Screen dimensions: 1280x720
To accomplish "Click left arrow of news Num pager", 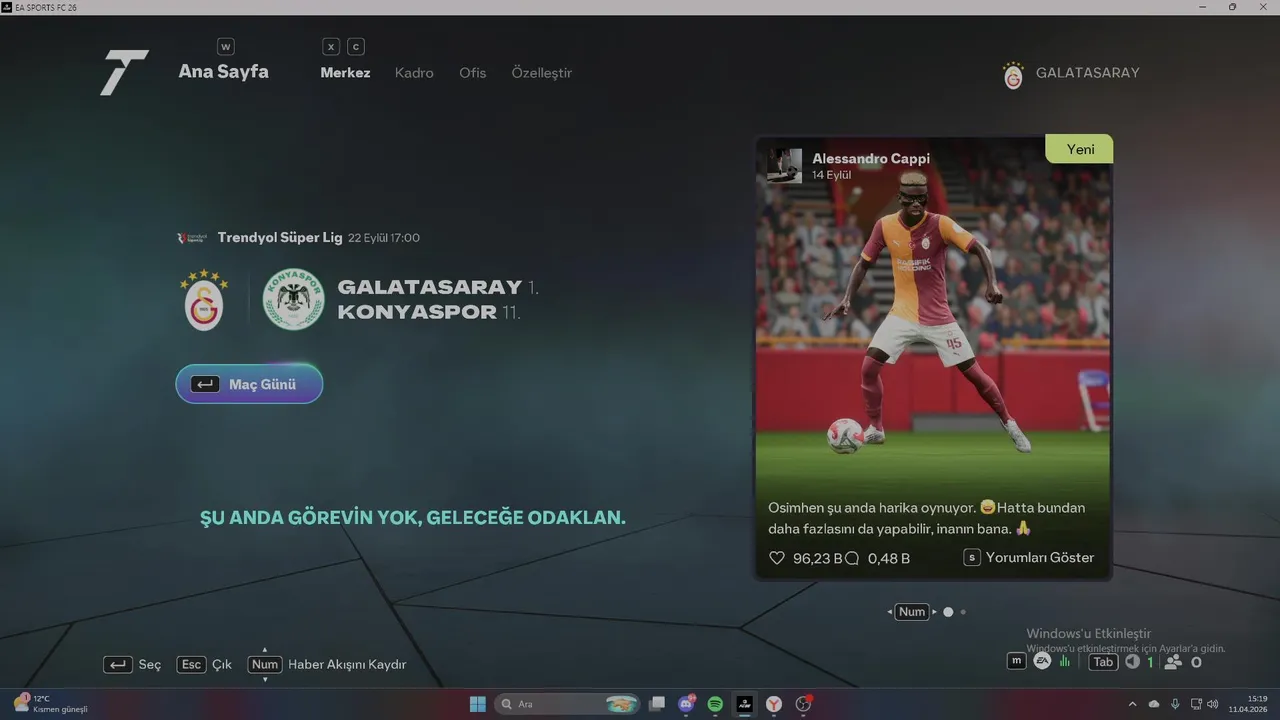I will [x=890, y=612].
